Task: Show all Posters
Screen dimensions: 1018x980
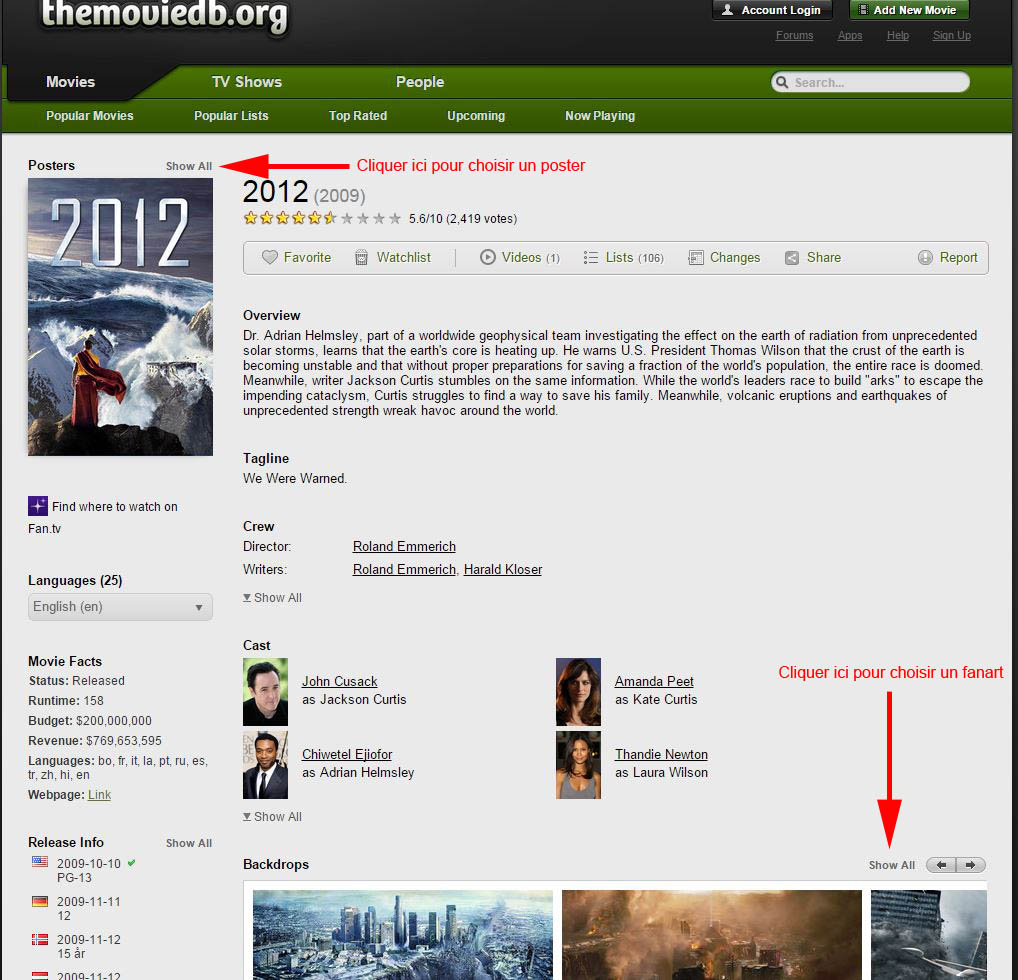Action: pos(189,166)
